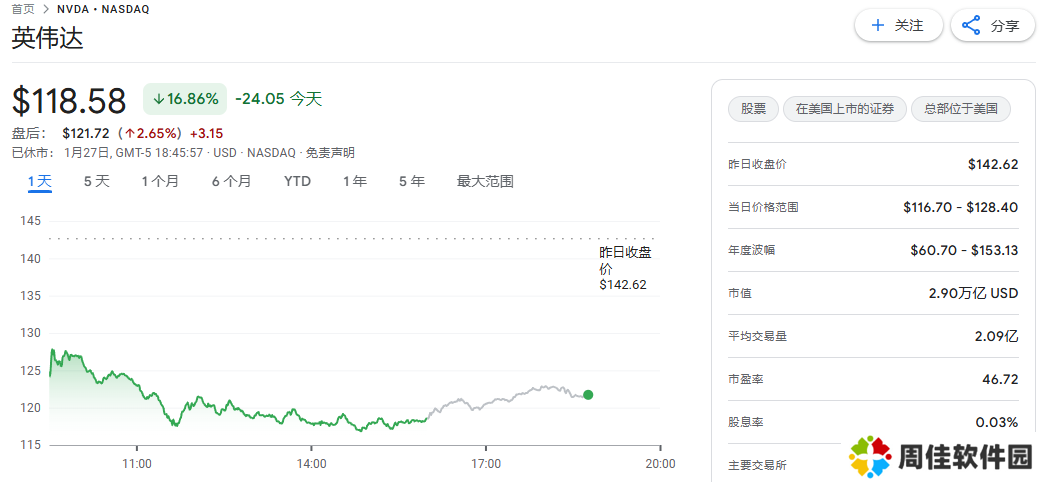Switch chart to 1 个月 range

point(160,181)
